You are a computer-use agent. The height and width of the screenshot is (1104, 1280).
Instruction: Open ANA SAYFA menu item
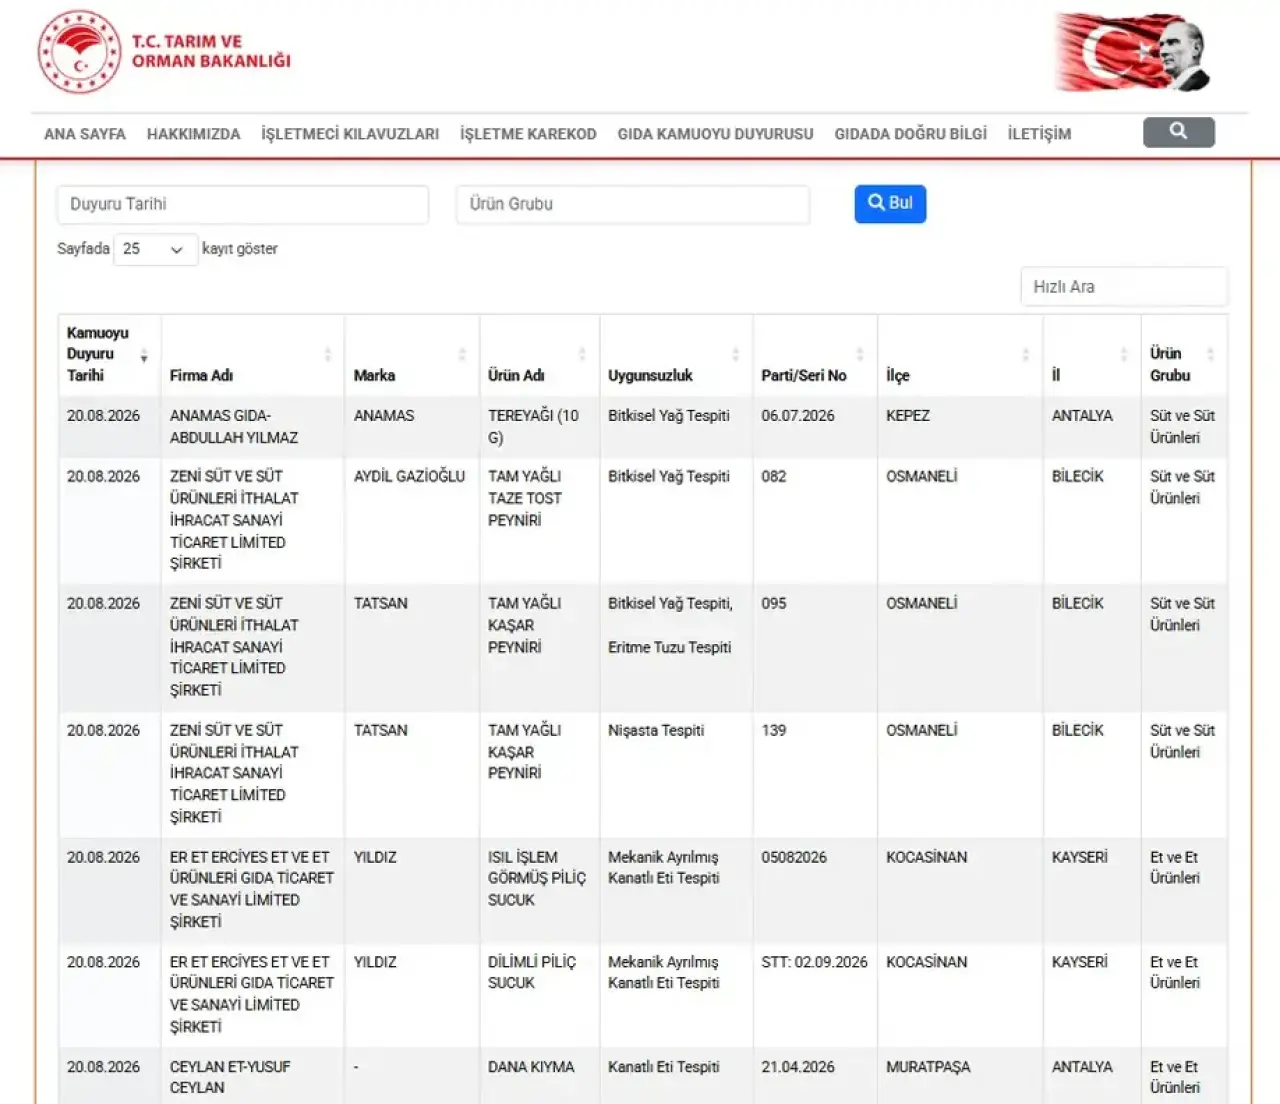pyautogui.click(x=85, y=134)
